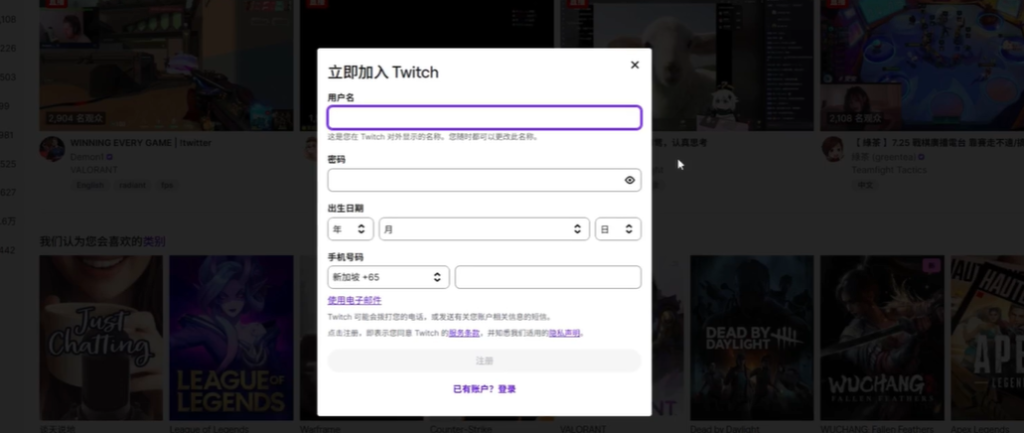Select the radiant tag
Viewport: 1024px width, 433px height.
[x=133, y=185]
